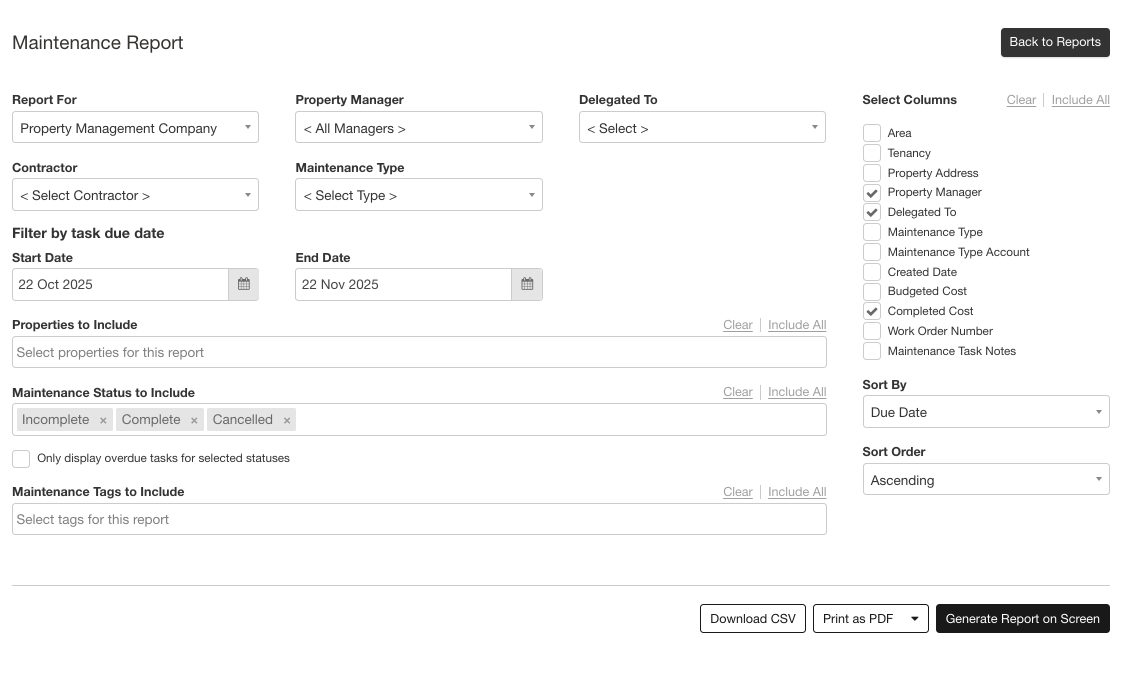This screenshot has height=684, width=1132.
Task: Go Back to Reports
Action: click(x=1054, y=42)
